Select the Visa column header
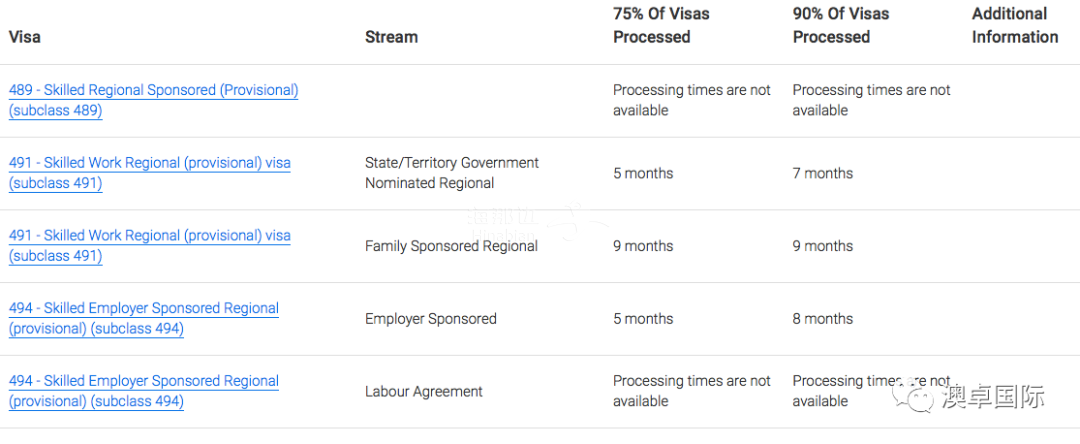 click(25, 37)
